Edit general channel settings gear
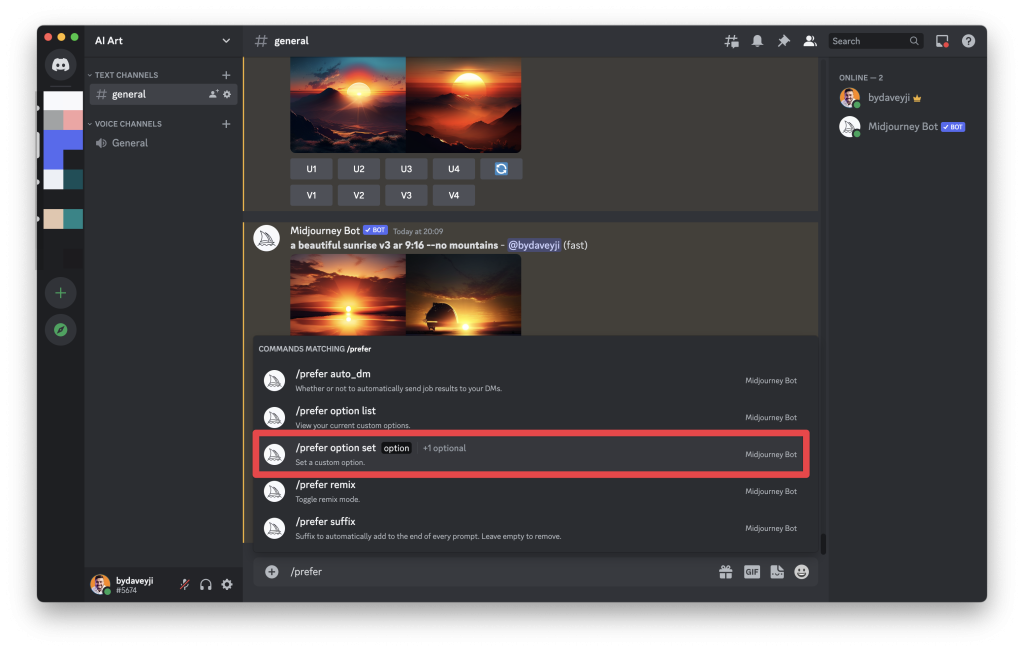This screenshot has height=651, width=1024. 227,94
